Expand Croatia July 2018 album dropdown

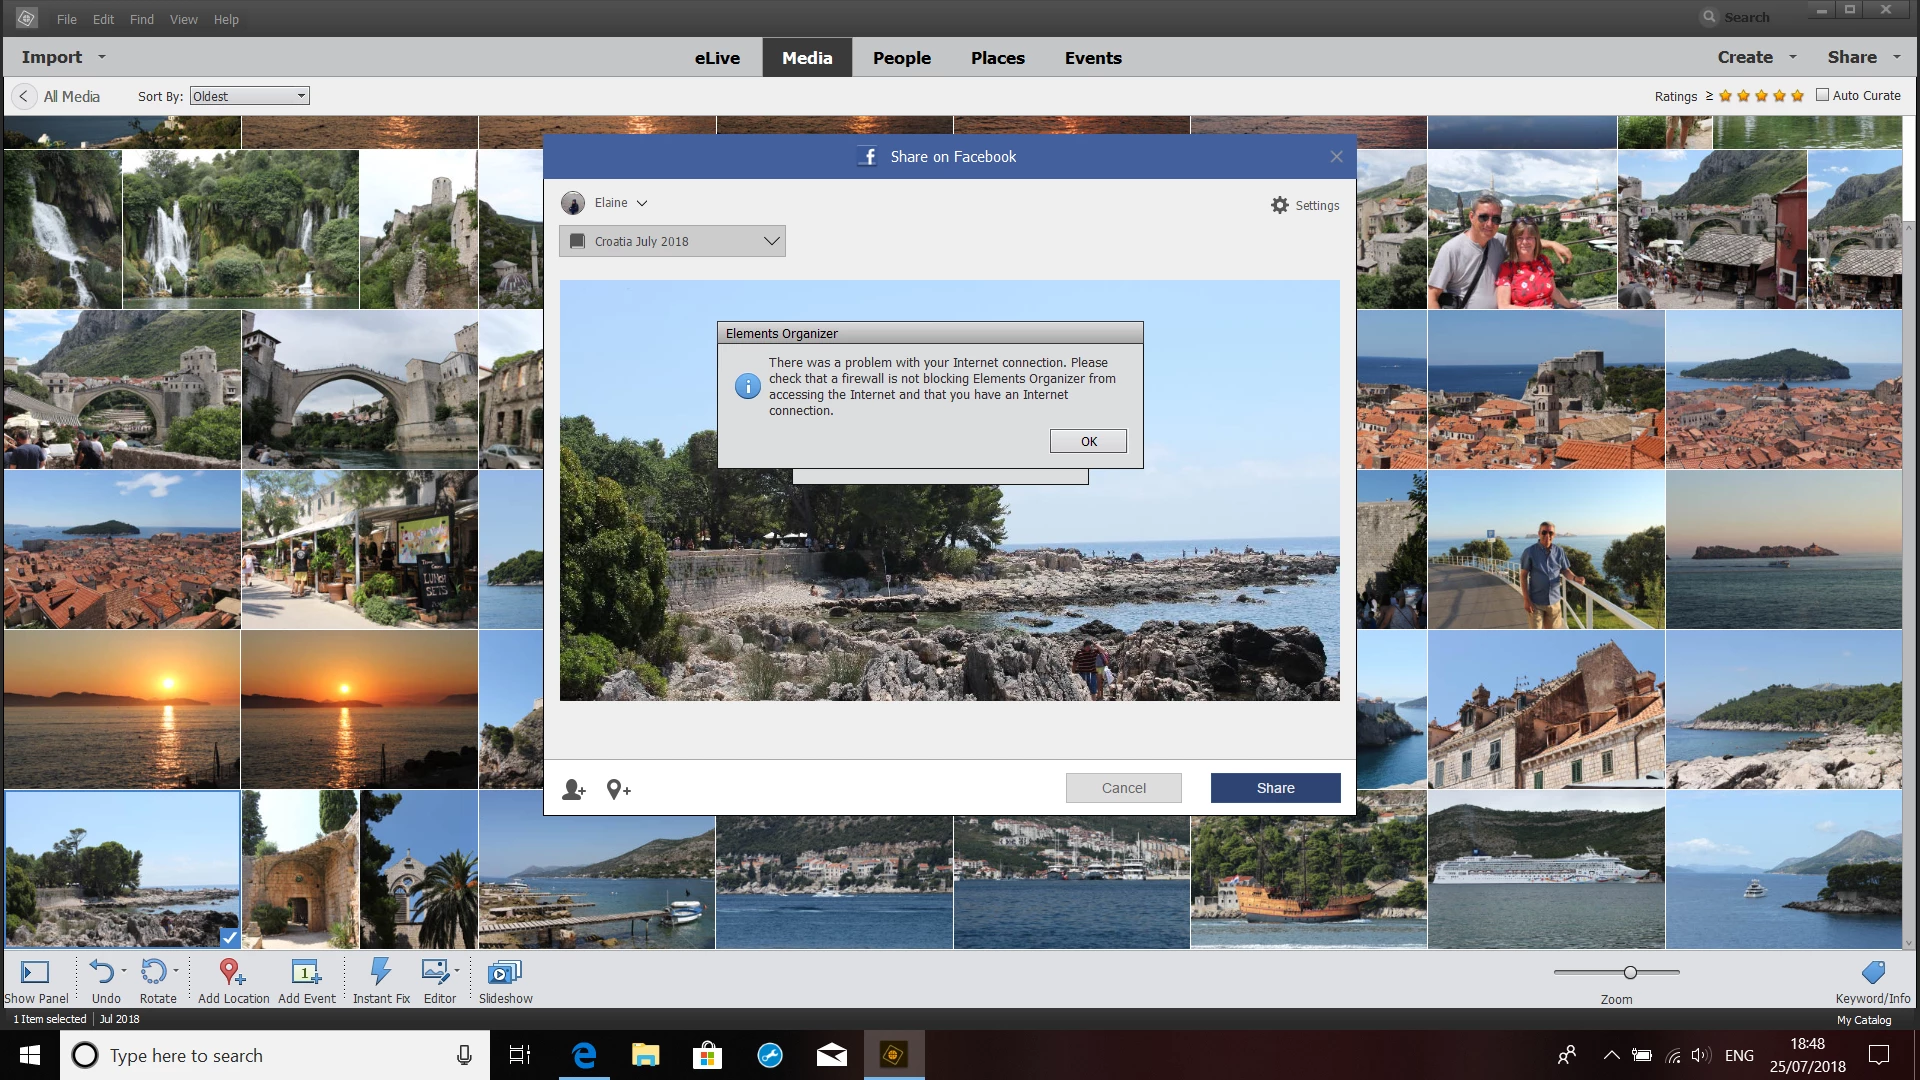coord(771,241)
